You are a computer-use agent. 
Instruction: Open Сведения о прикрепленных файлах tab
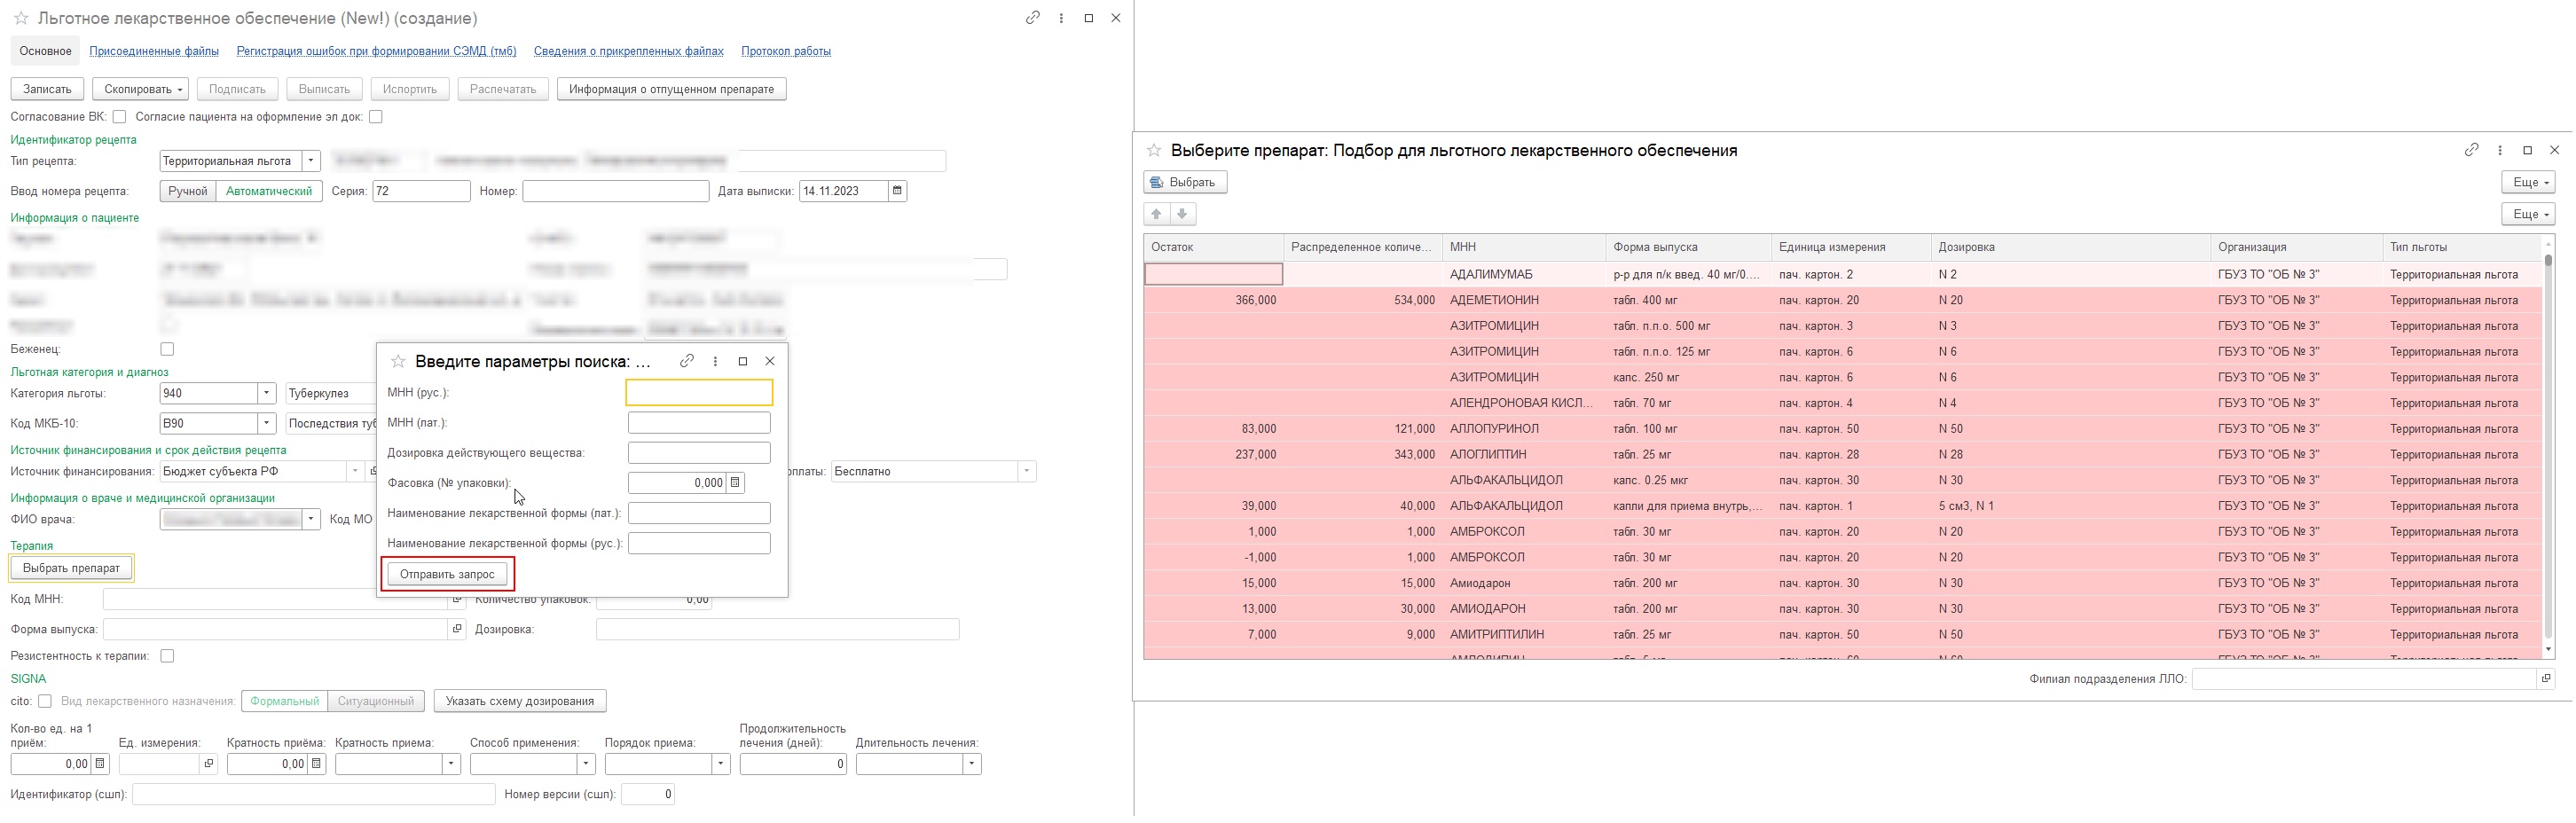tap(628, 51)
